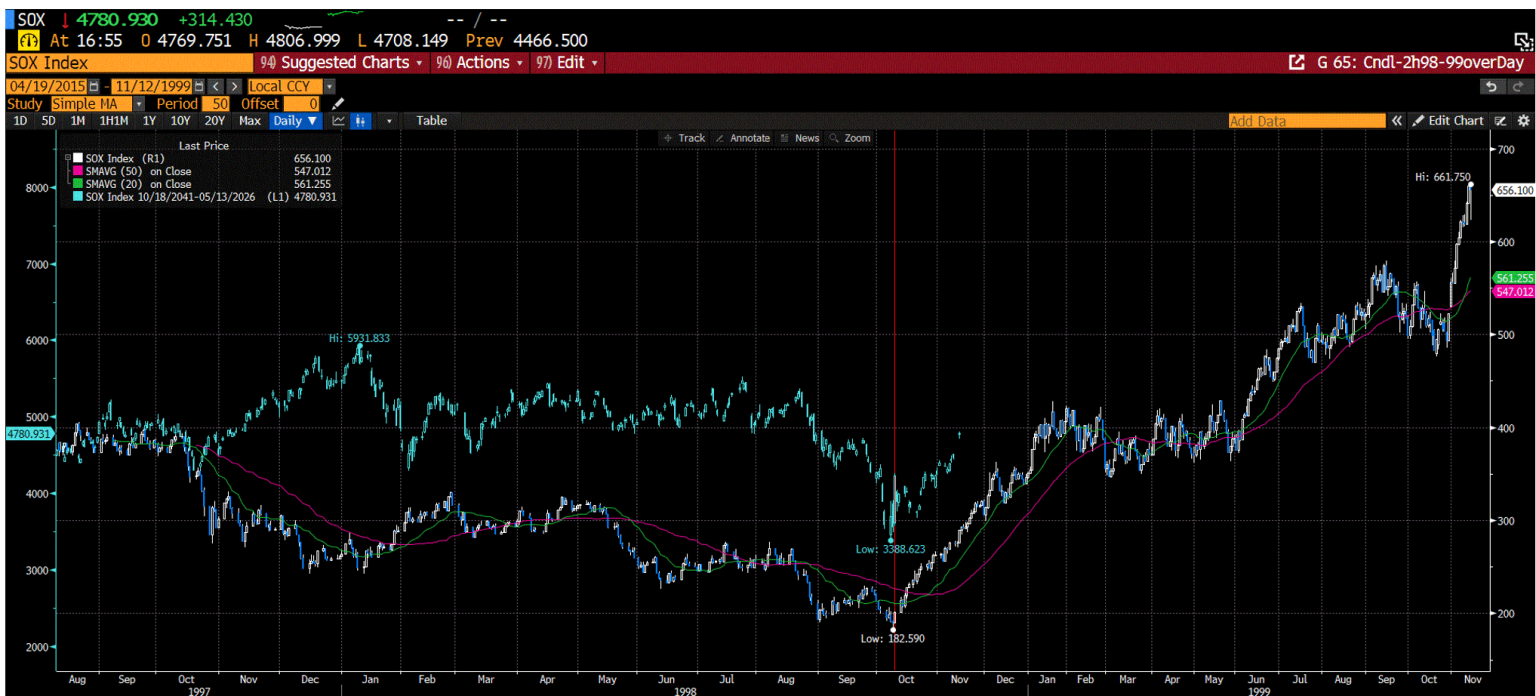Toggle visibility of SMAVG (50) in legend
This screenshot has height=696, width=1536.
click(x=77, y=171)
